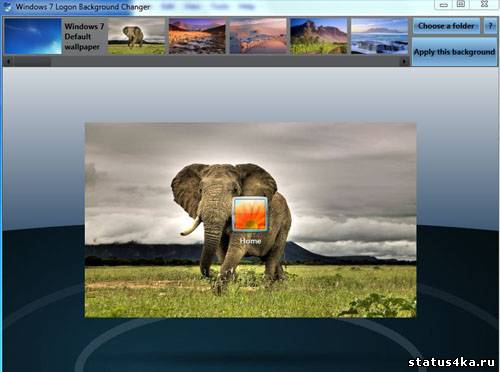Maximize the Logon Background Changer window
The height and width of the screenshot is (372, 500).
pos(461,5)
